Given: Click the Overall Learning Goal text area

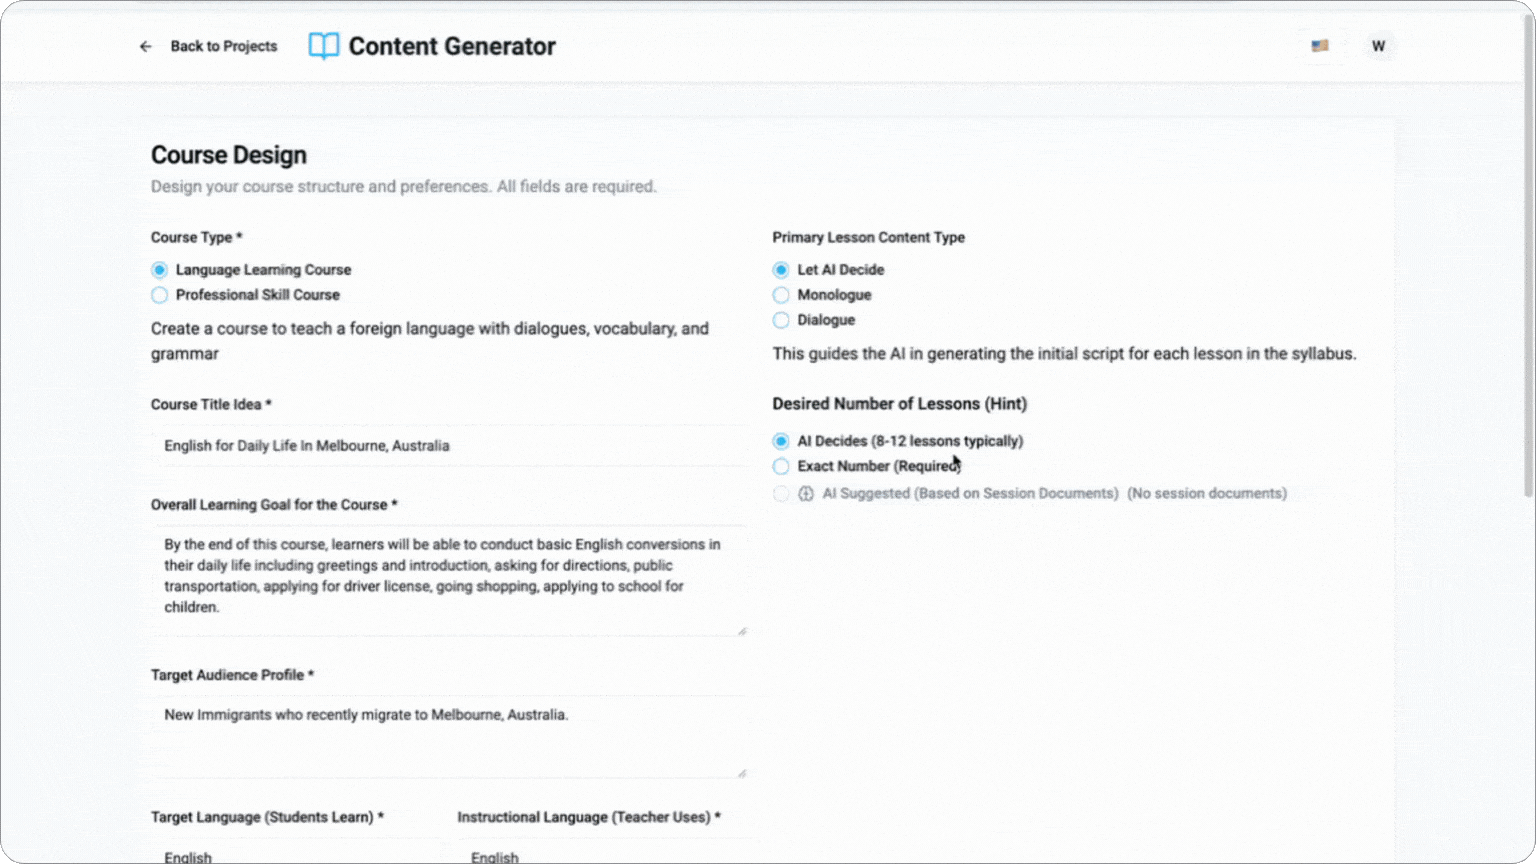Looking at the screenshot, I should coord(449,580).
